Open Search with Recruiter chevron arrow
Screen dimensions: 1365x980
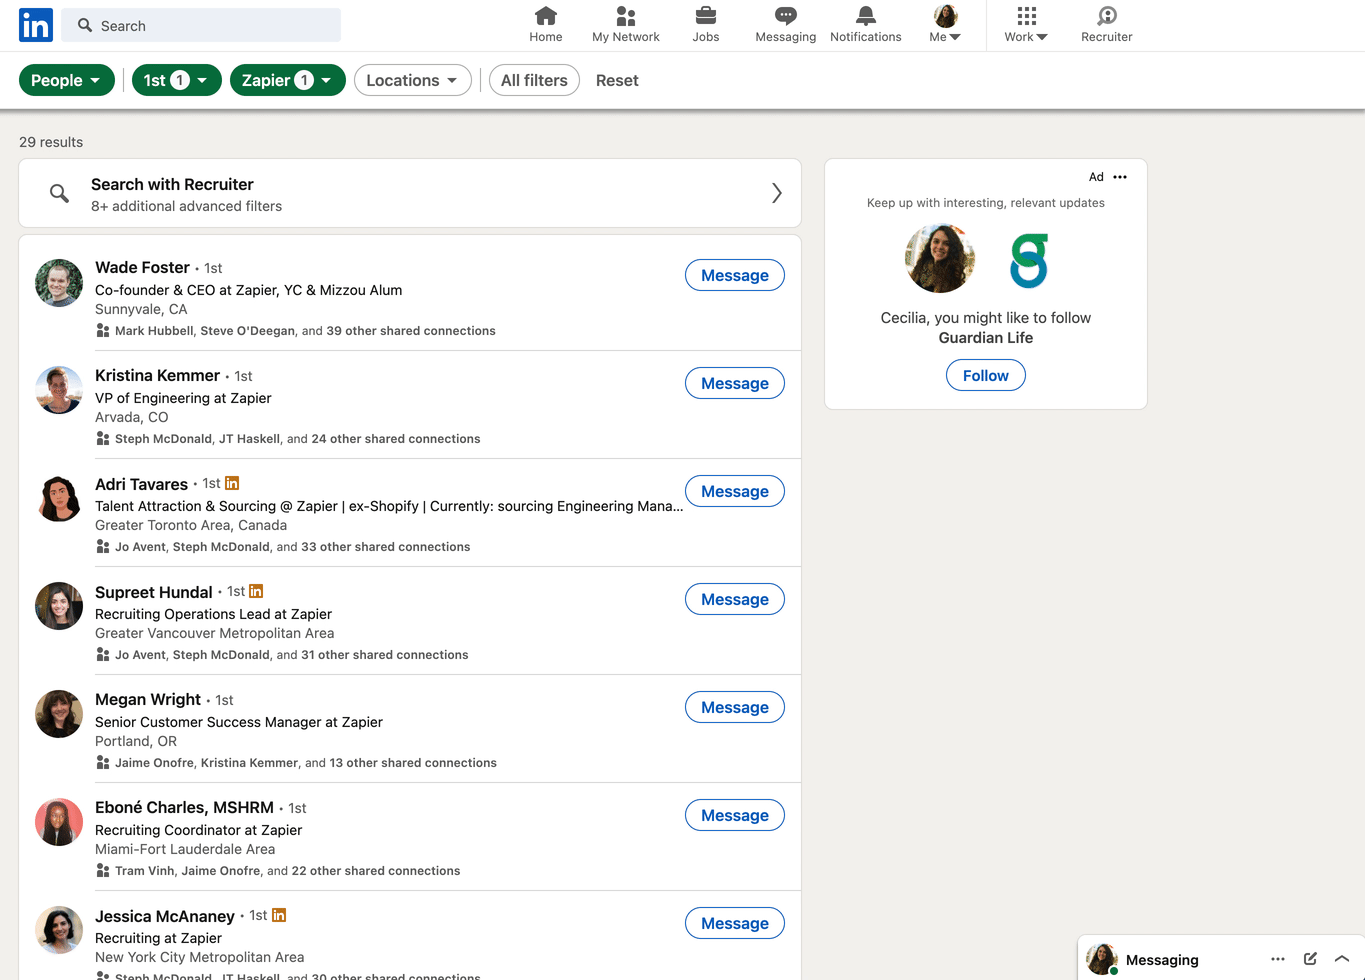coord(777,193)
